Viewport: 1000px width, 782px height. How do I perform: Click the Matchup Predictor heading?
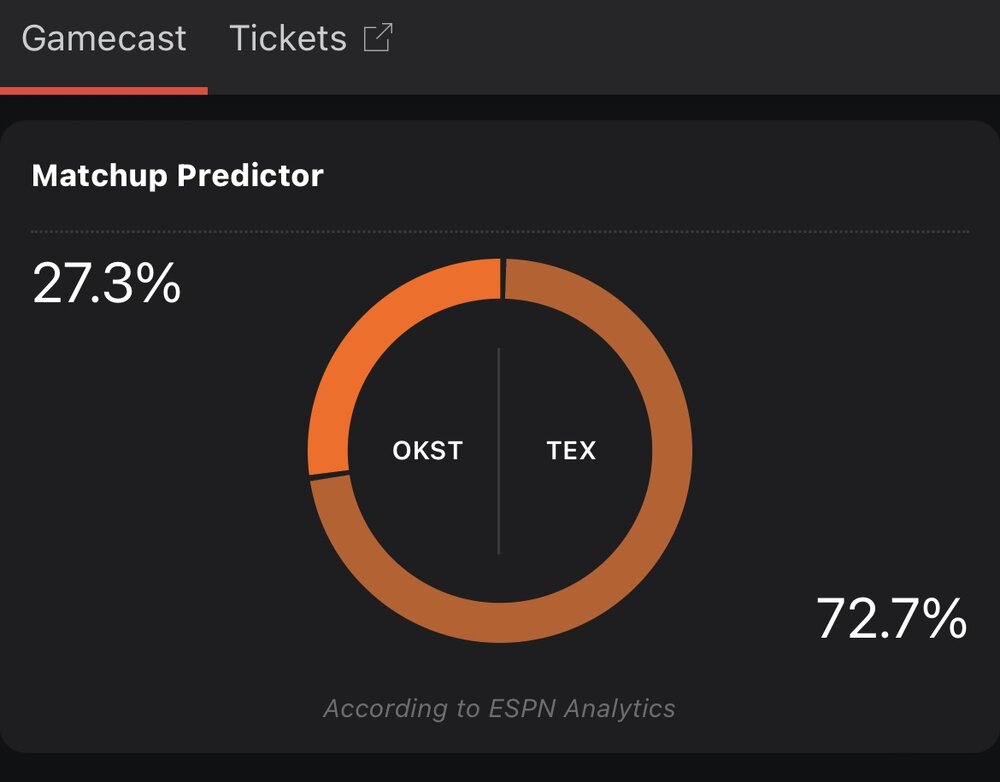tap(178, 176)
